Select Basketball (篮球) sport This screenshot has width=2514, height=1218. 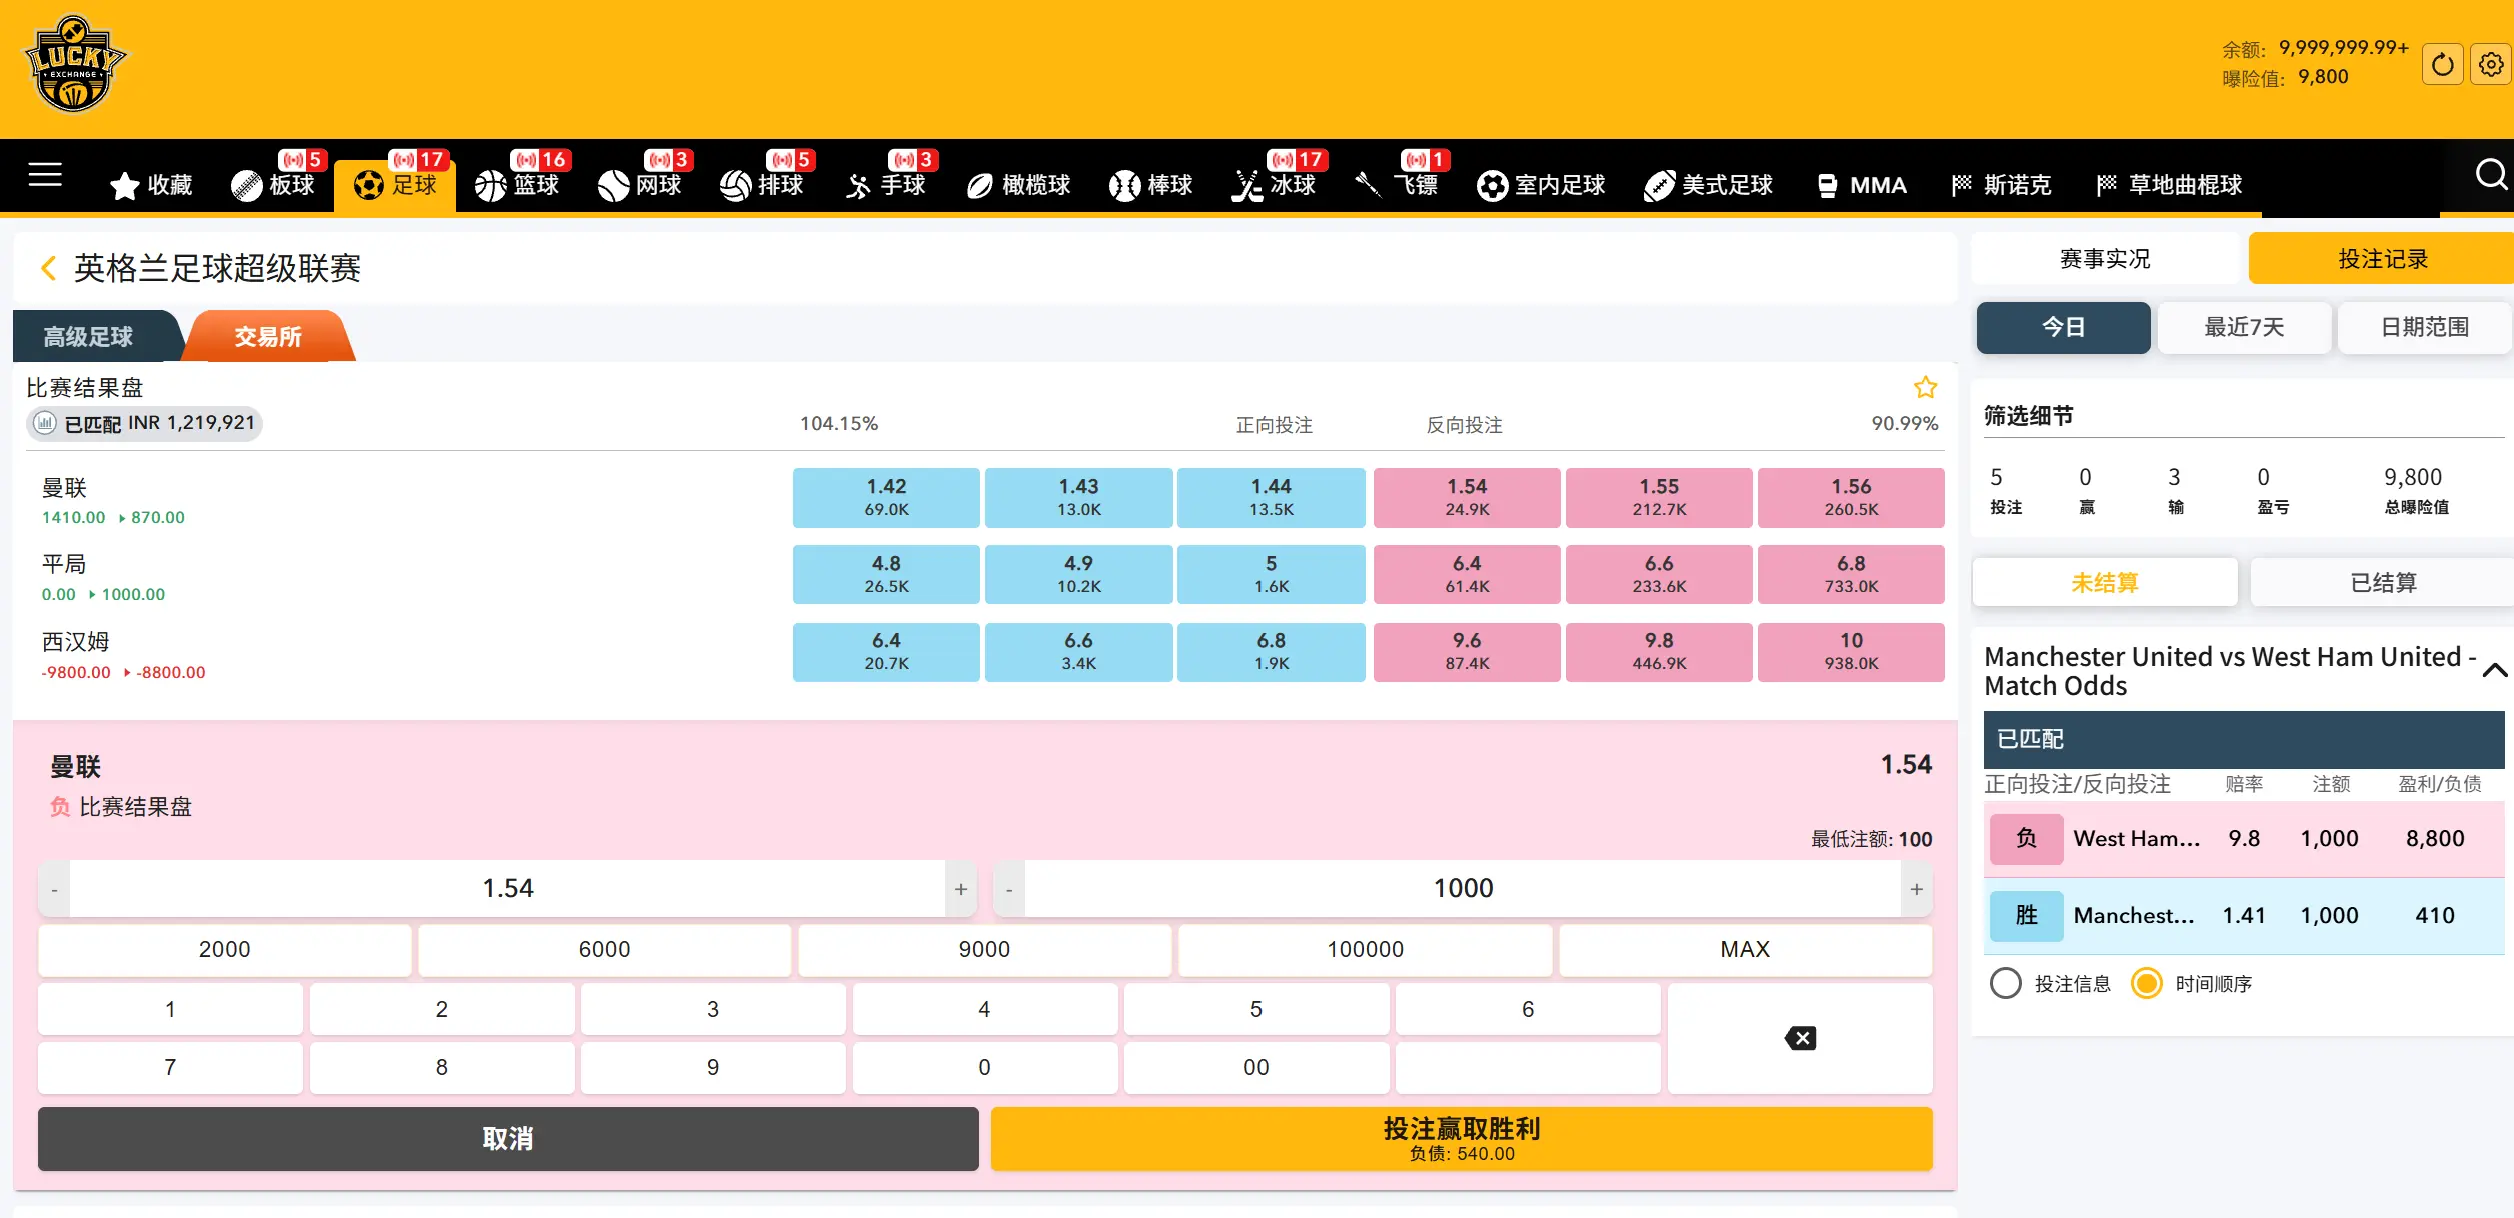coord(517,185)
